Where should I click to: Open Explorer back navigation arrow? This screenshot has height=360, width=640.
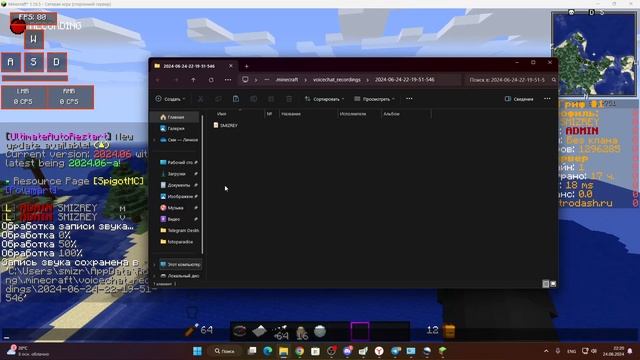[x=159, y=80]
